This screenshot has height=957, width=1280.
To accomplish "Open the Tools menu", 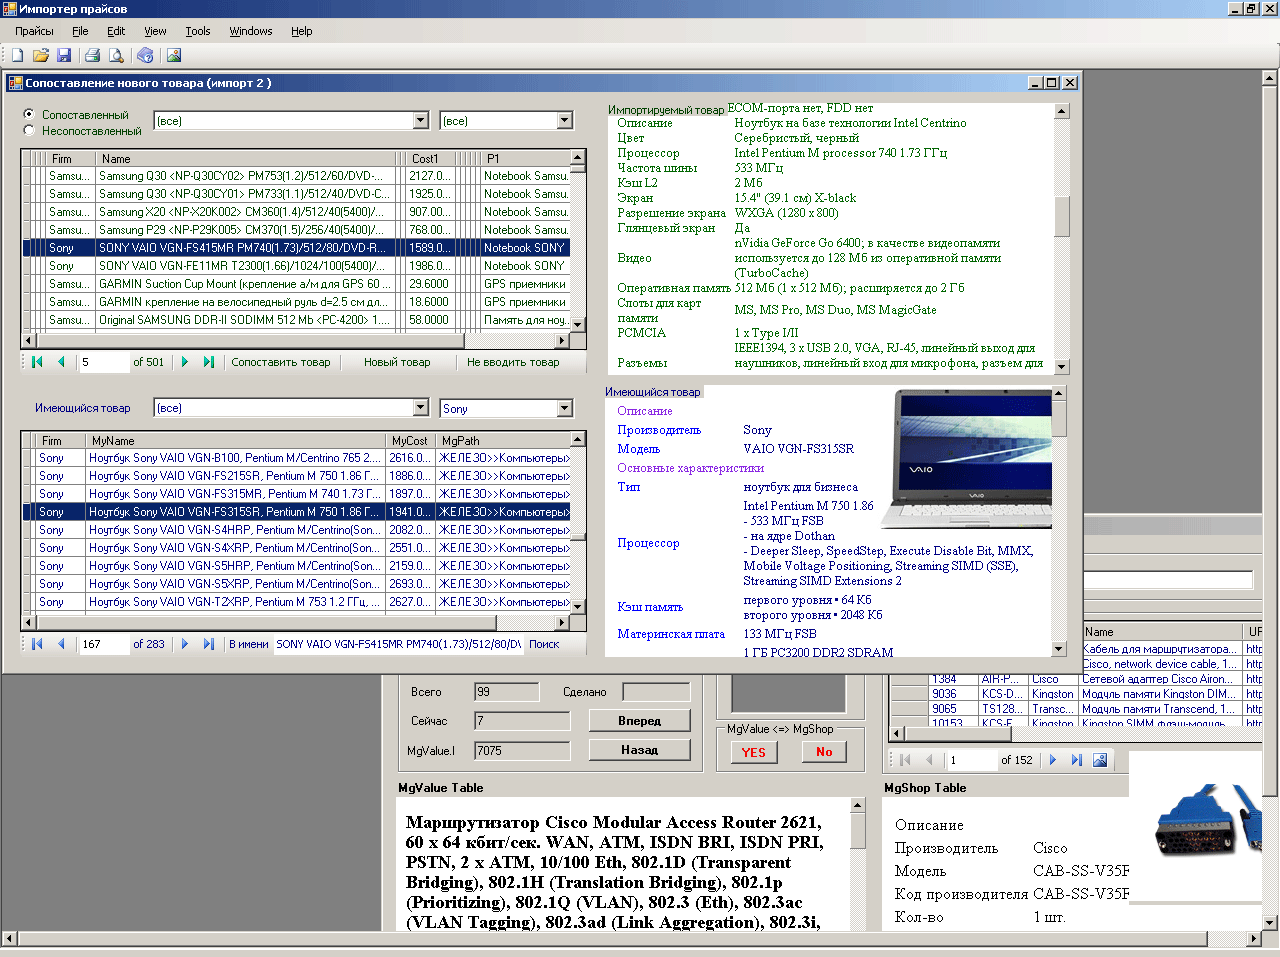I will (x=197, y=31).
